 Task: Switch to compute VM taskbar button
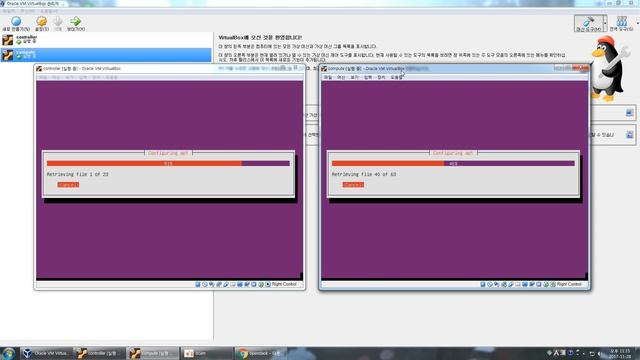click(153, 353)
